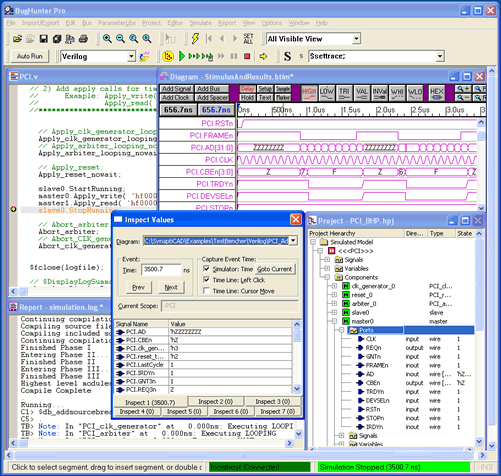Click the folder icon beside Verilog dropdown
This screenshot has height=476, width=501.
click(x=144, y=56)
